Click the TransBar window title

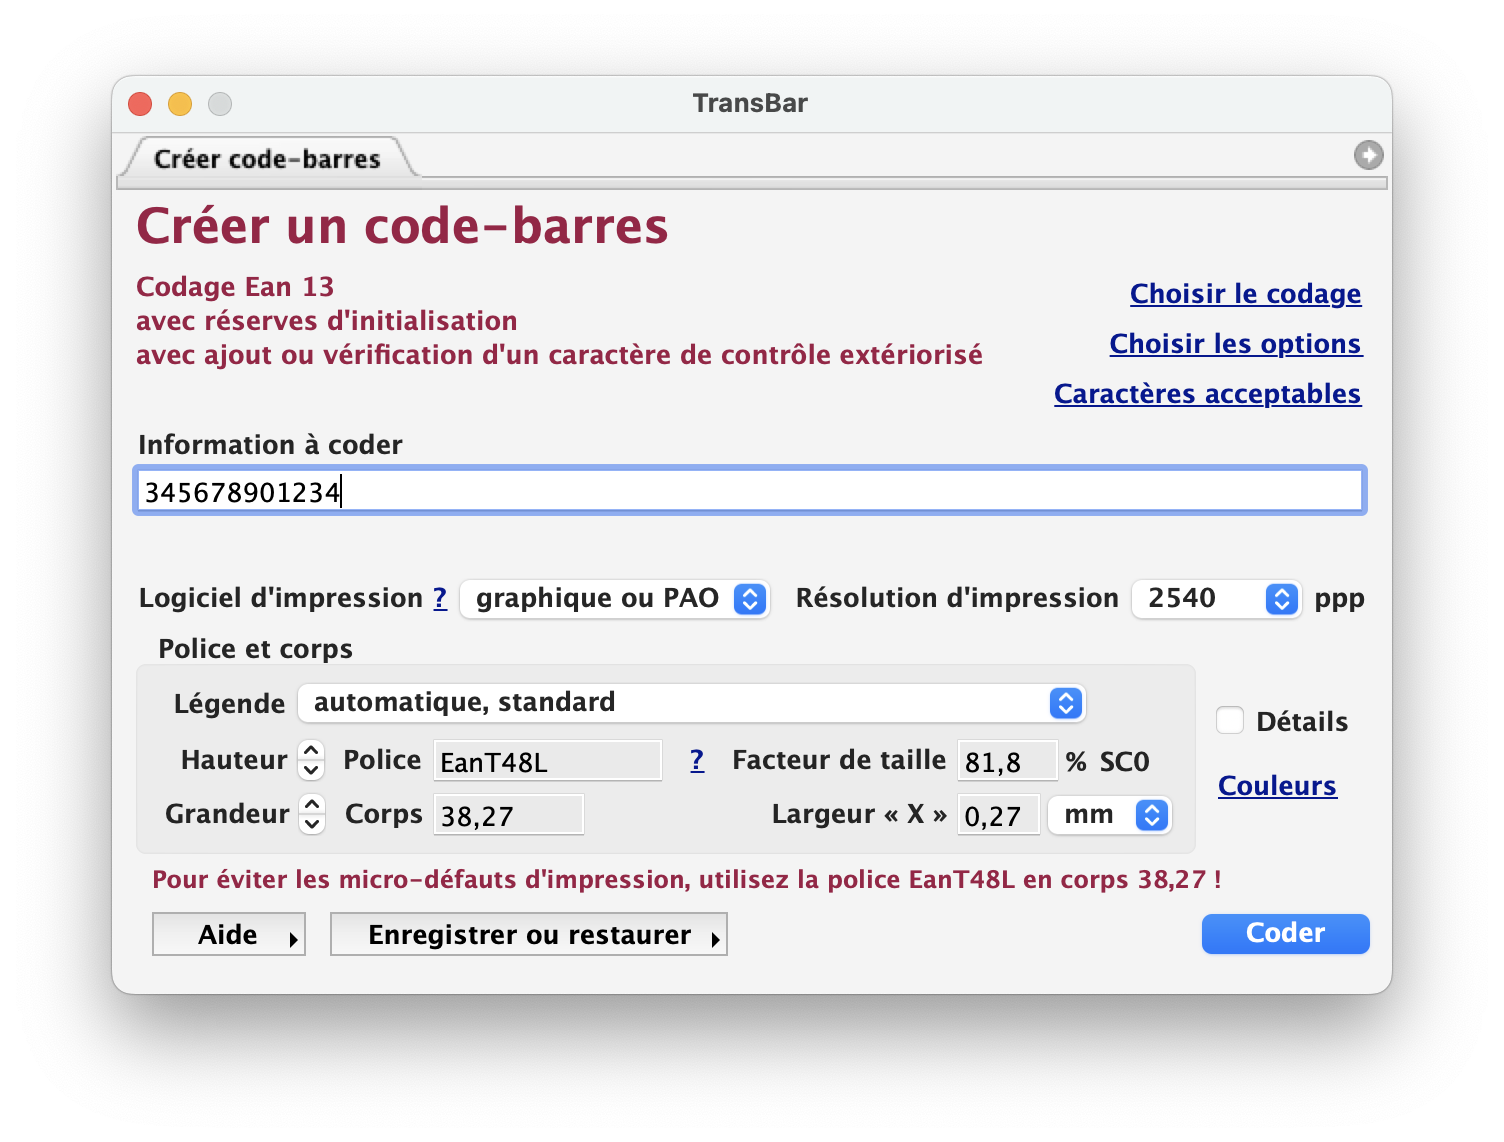click(750, 103)
